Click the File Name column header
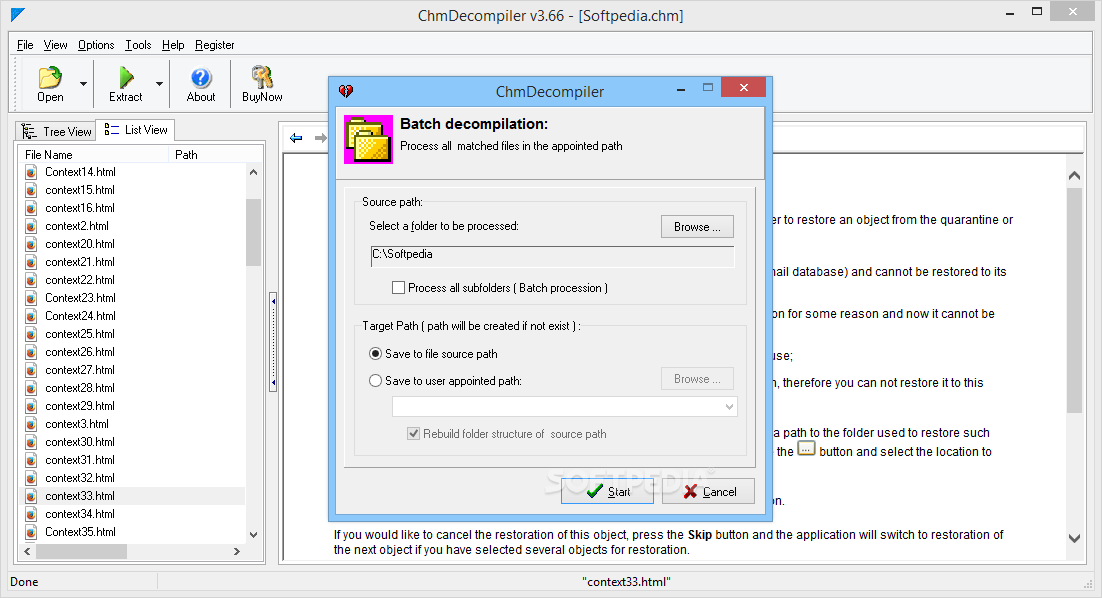 pos(94,155)
